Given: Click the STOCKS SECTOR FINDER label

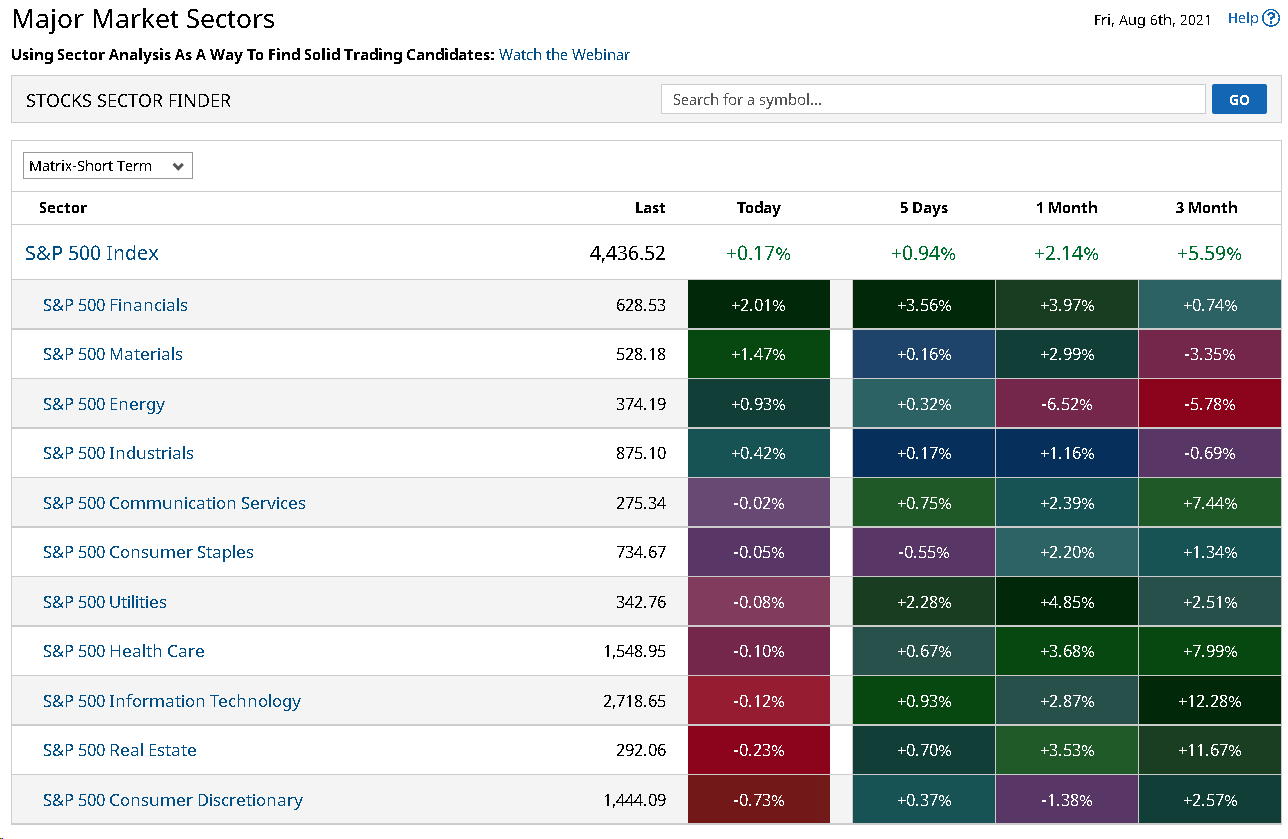Looking at the screenshot, I should 128,100.
